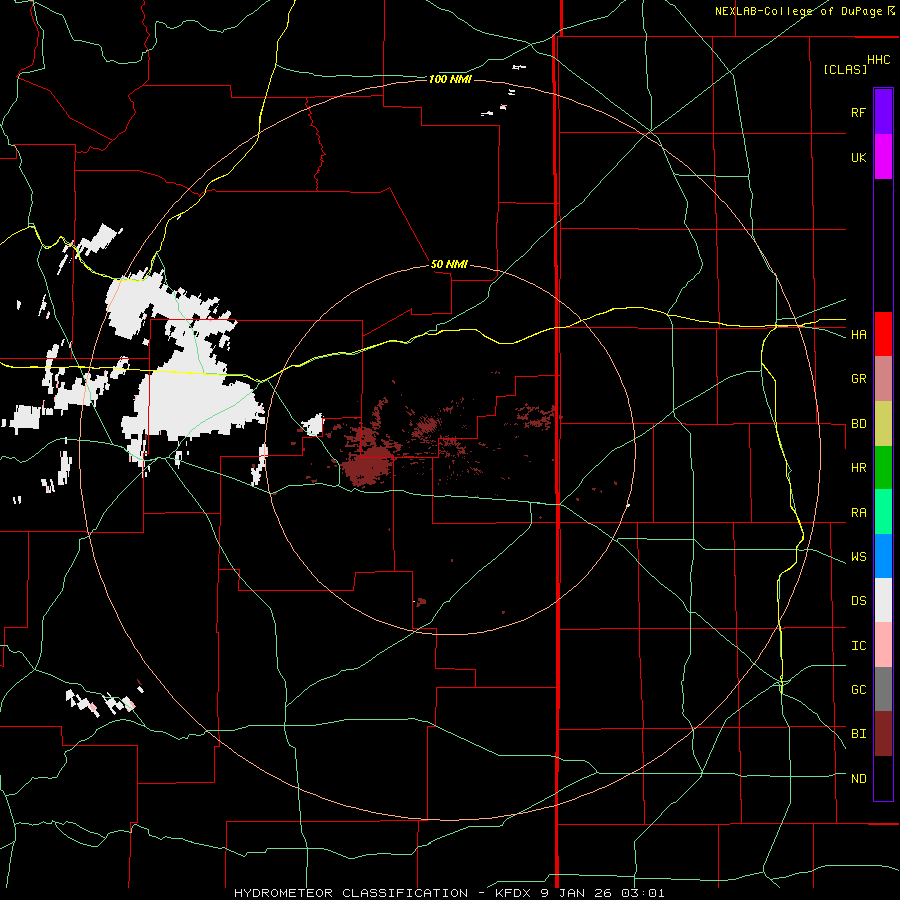Click the RF legend label
The image size is (900, 900).
858,112
